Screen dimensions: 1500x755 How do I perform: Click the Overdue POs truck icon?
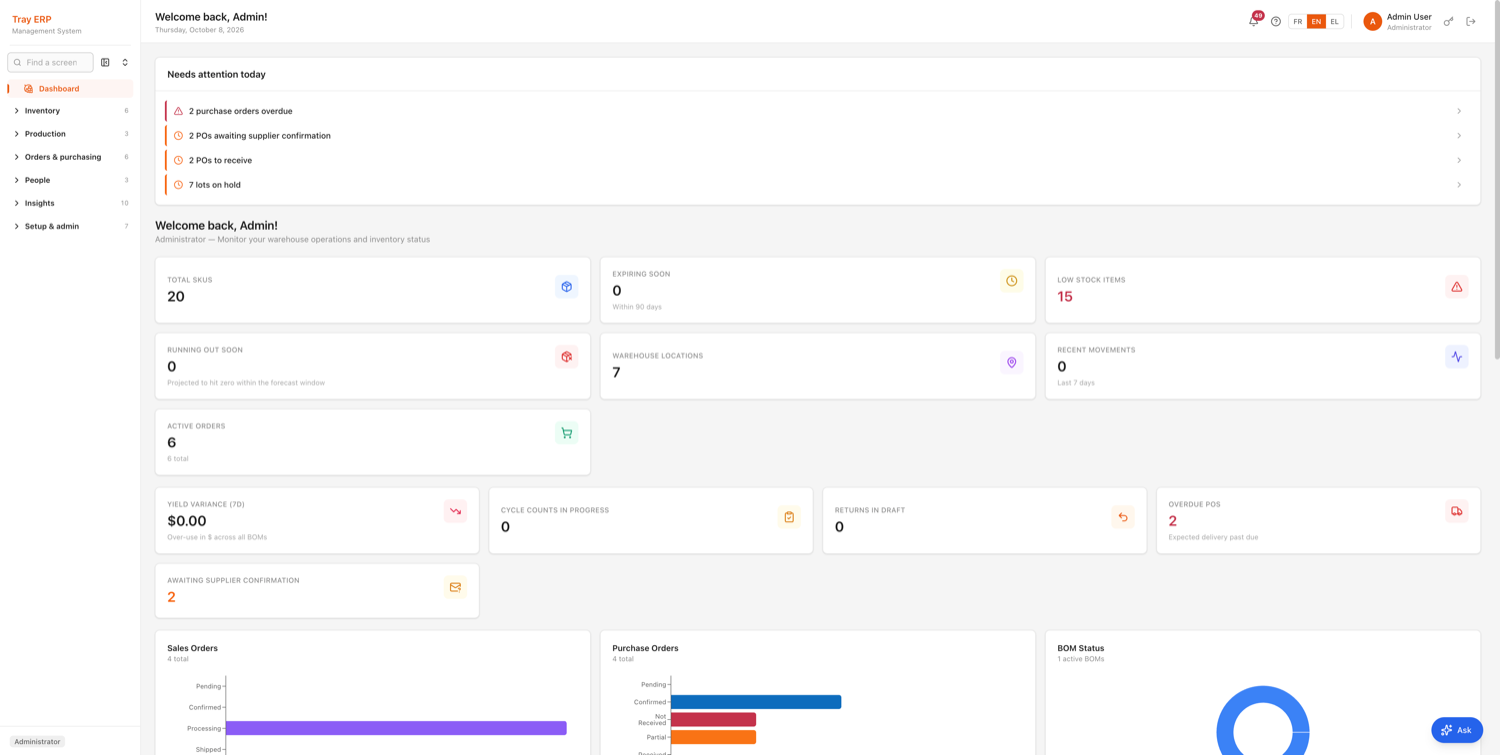pos(1457,511)
